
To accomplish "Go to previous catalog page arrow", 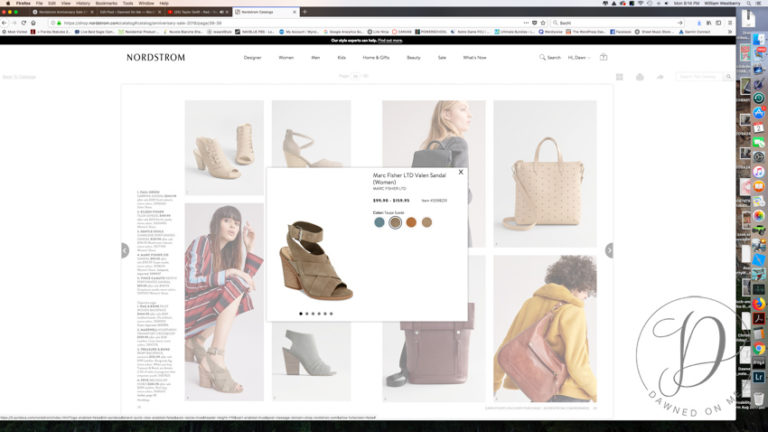I will [x=125, y=250].
